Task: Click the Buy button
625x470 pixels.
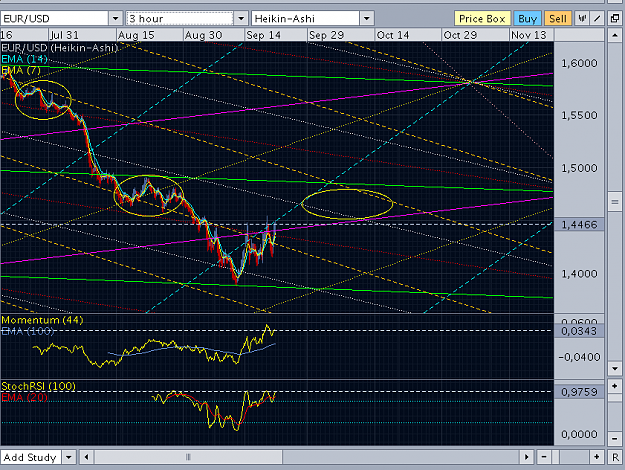Action: [527, 19]
